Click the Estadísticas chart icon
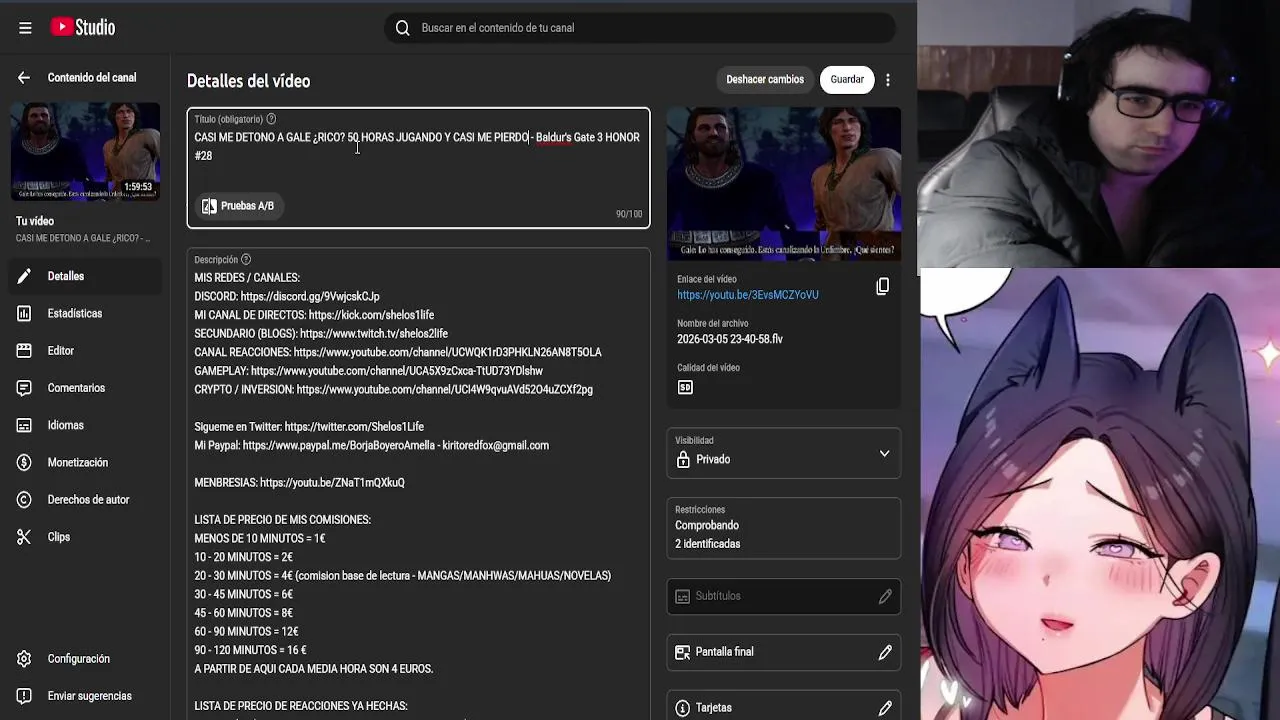 (x=25, y=313)
